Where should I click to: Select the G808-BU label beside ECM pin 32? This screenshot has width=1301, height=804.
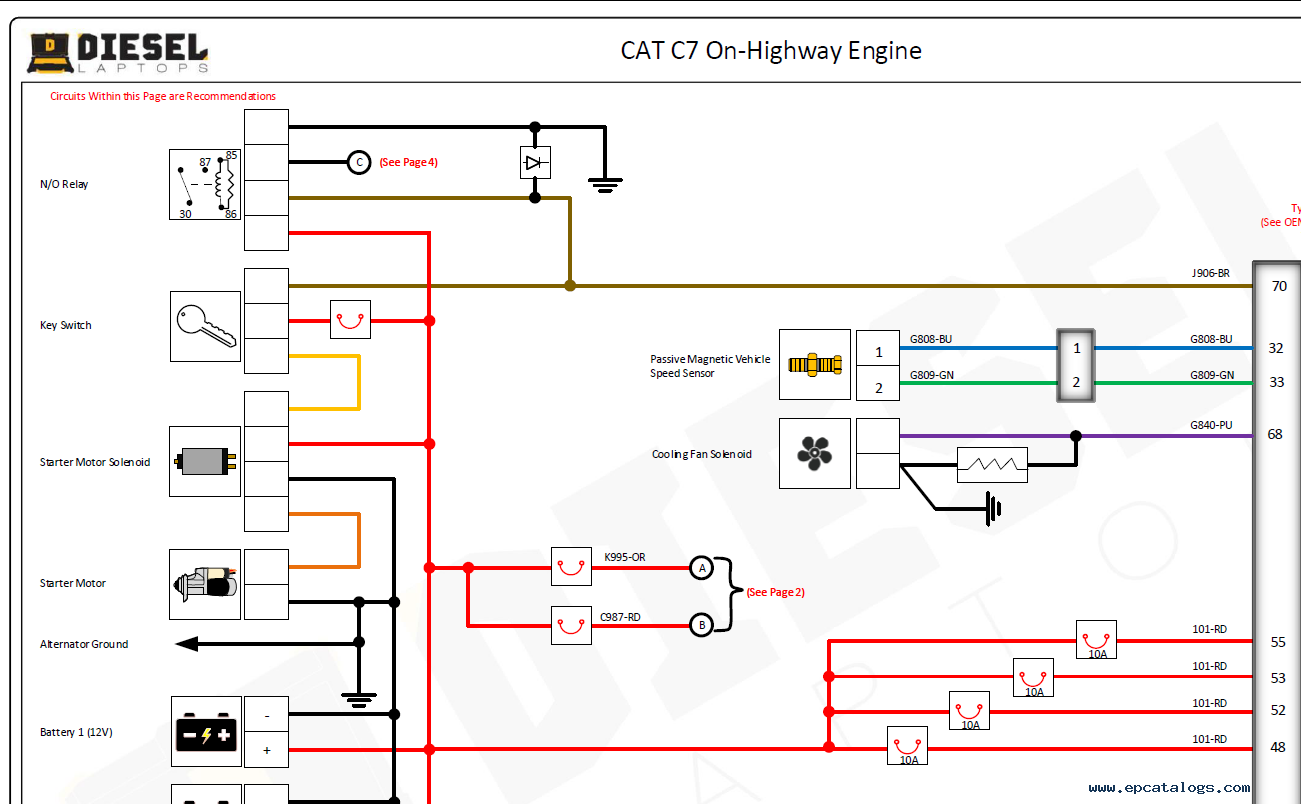(1211, 340)
